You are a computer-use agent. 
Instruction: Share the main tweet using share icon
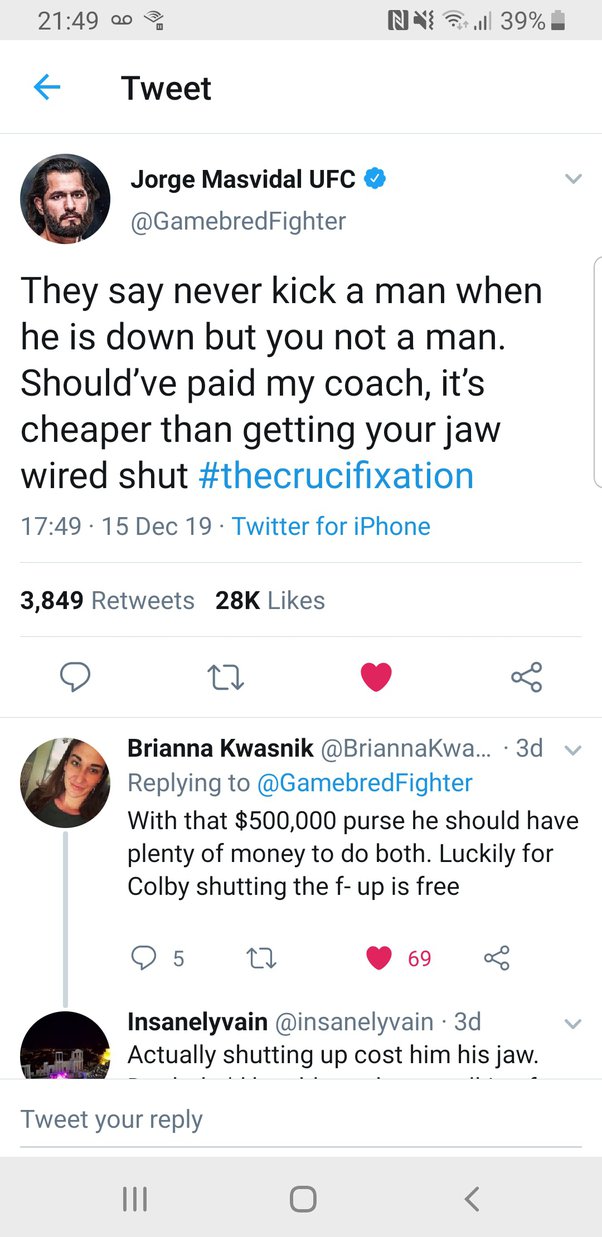[526, 677]
